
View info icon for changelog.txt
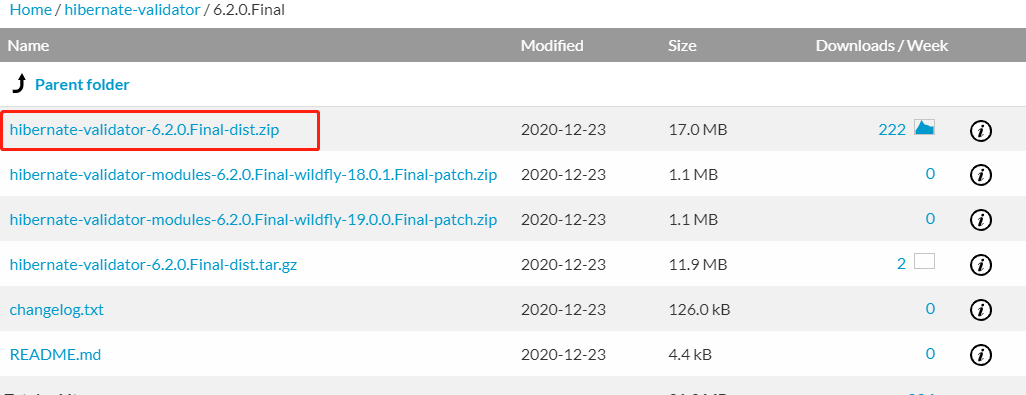pyautogui.click(x=980, y=310)
